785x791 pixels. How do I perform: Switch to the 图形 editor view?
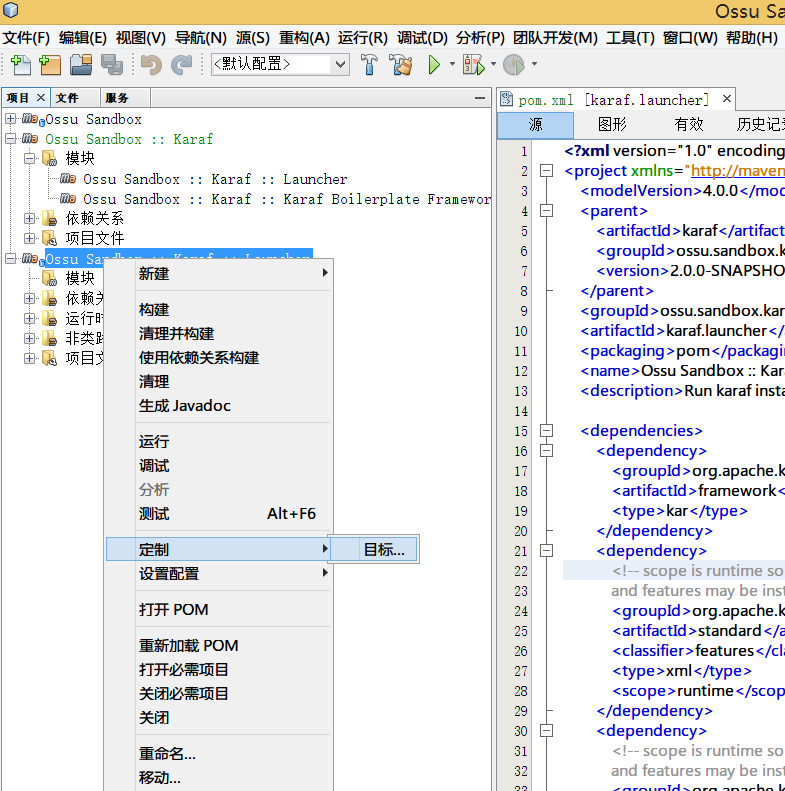(612, 125)
